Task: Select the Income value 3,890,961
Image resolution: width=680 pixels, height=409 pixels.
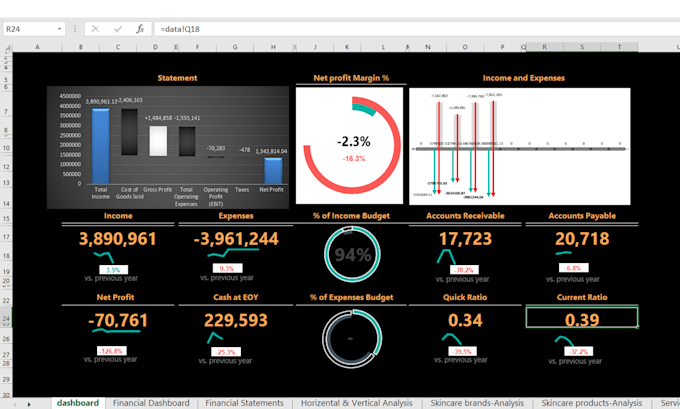Action: pyautogui.click(x=118, y=239)
